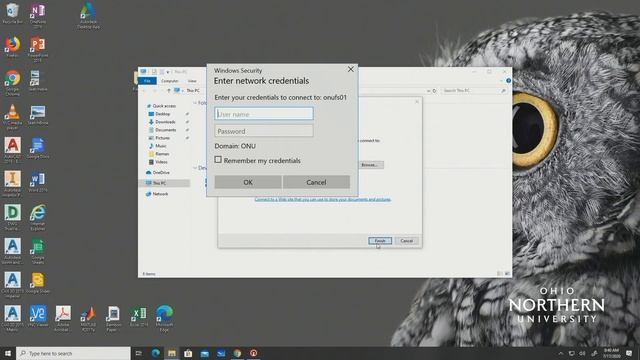
Task: Open Adobe Acrobat desktop shortcut
Action: click(x=63, y=318)
